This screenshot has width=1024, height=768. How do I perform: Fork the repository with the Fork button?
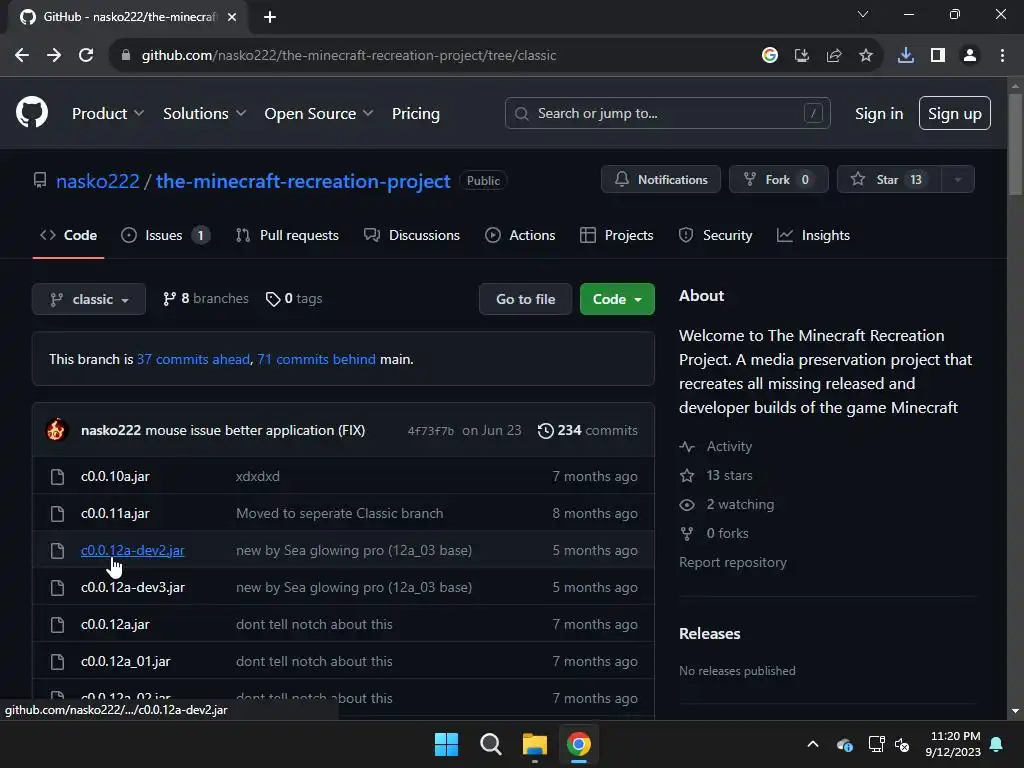[x=778, y=180]
